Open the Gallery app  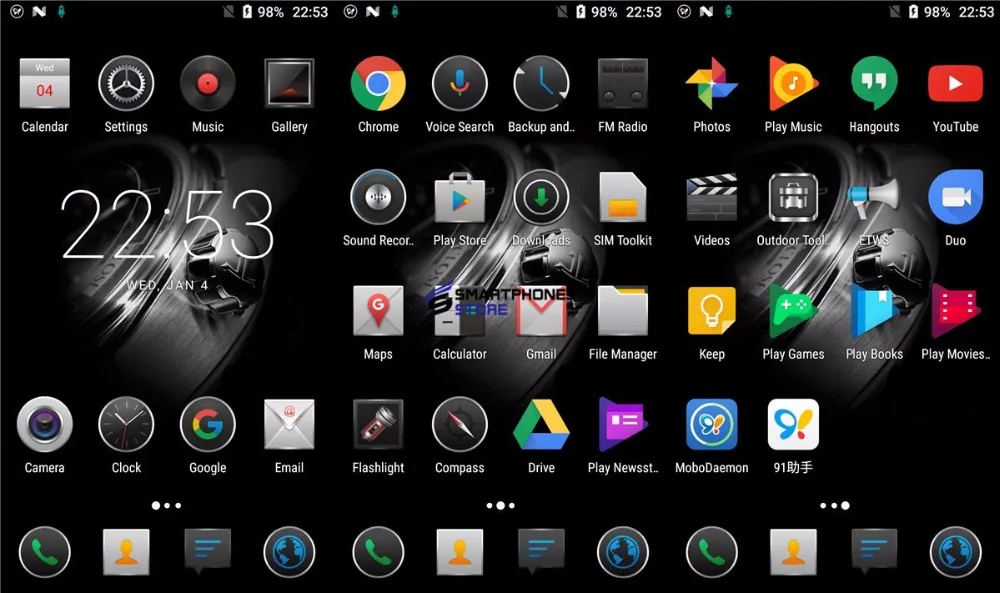coord(290,84)
